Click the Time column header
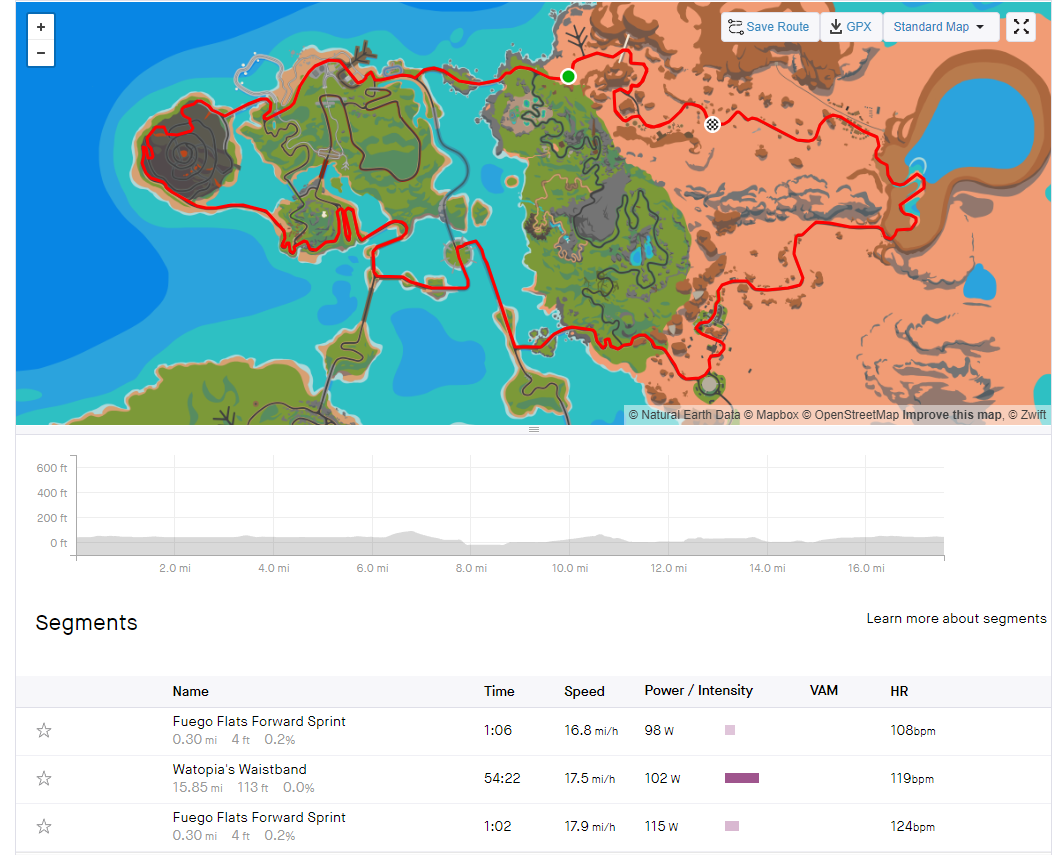Viewport: 1055px width, 855px height. pos(499,692)
